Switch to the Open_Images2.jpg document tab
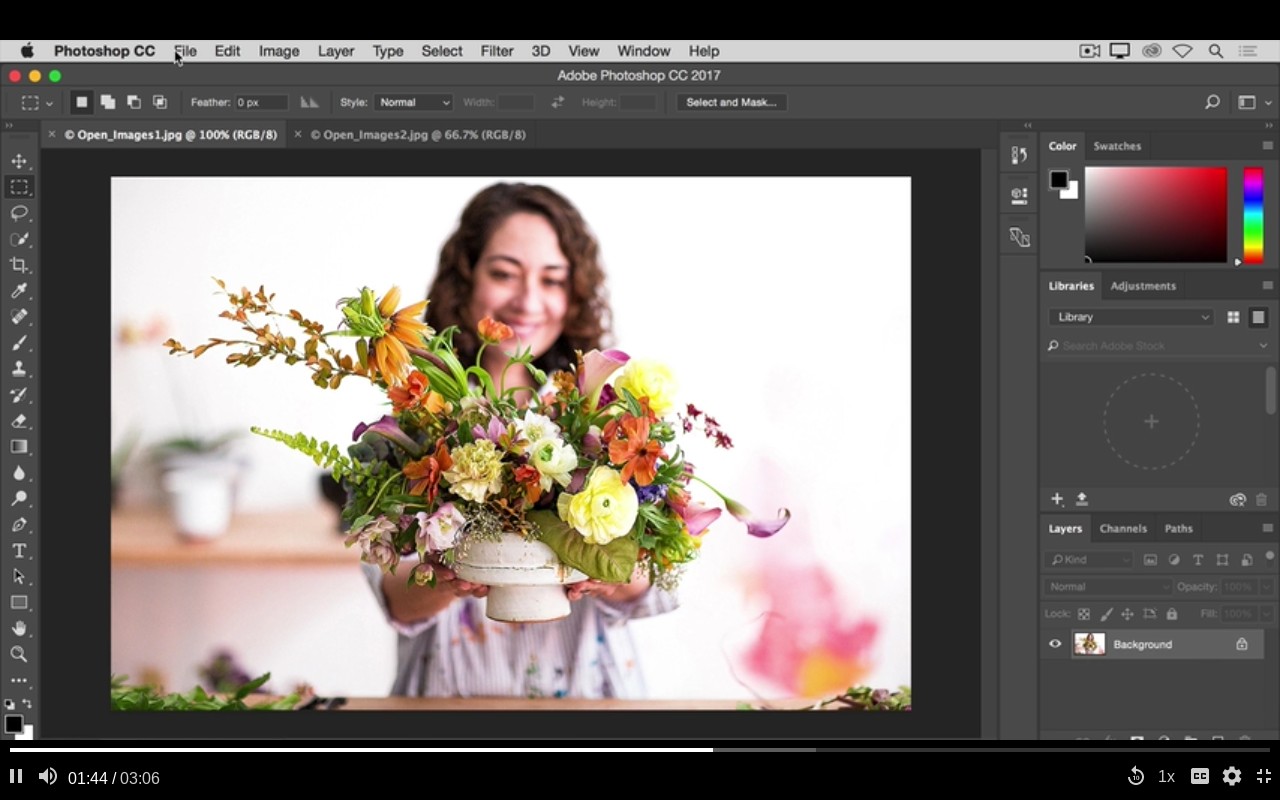The image size is (1280, 800). 420,134
